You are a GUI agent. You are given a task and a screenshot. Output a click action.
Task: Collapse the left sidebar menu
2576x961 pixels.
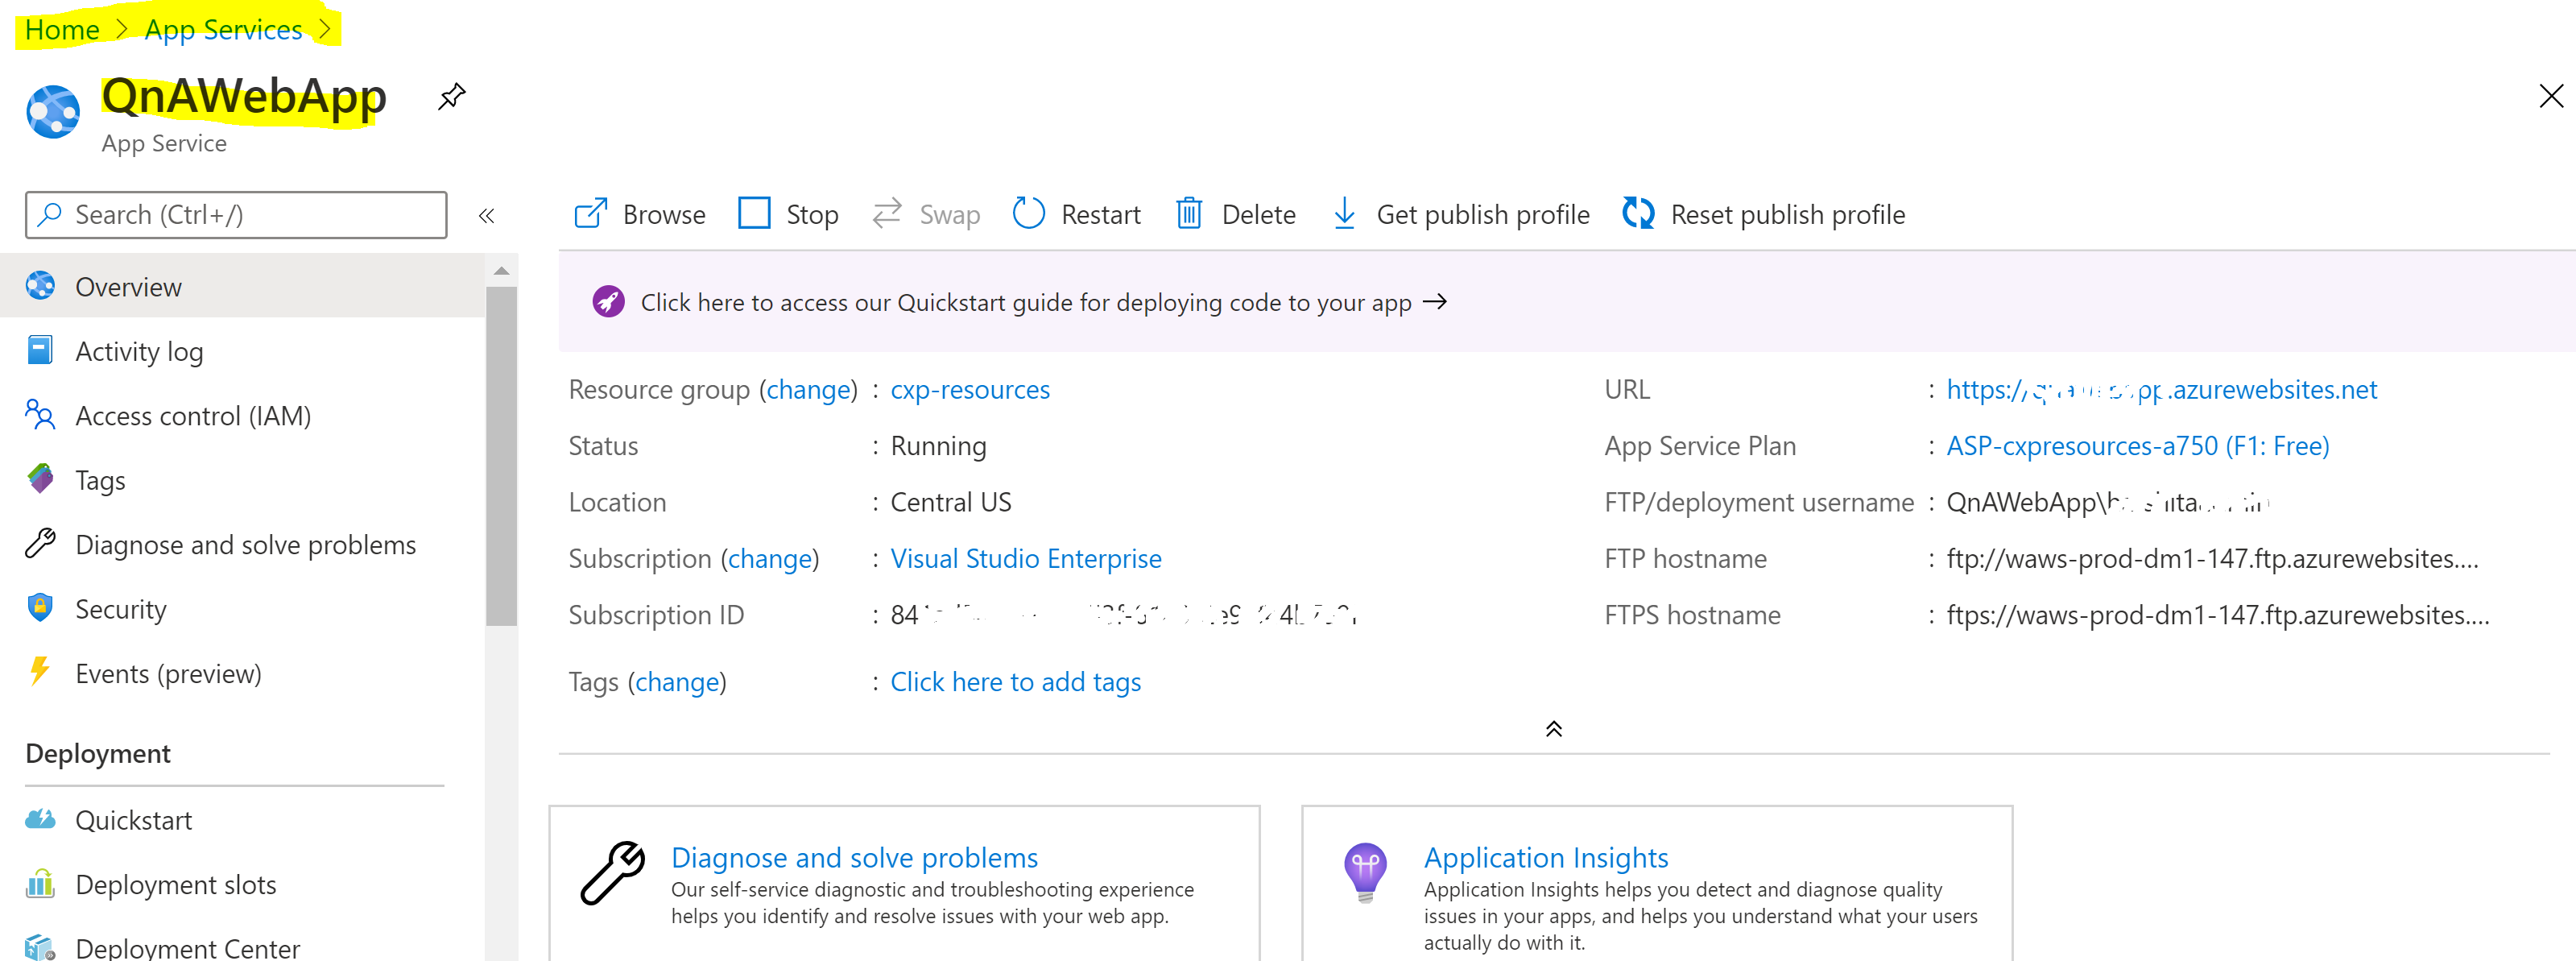(x=487, y=215)
